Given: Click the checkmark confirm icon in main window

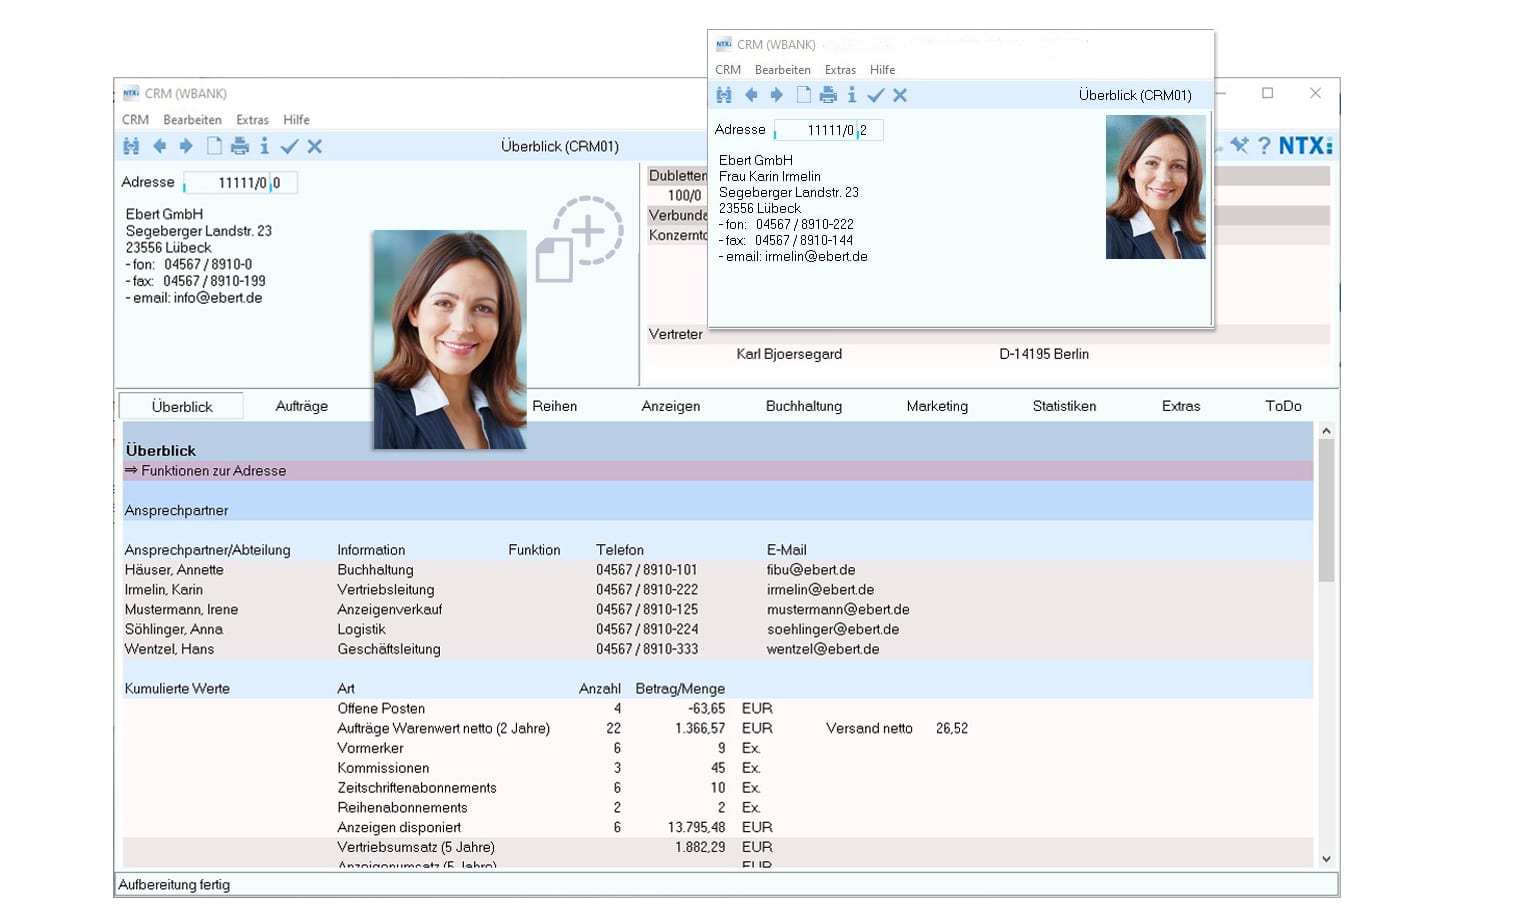Looking at the screenshot, I should pyautogui.click(x=290, y=146).
